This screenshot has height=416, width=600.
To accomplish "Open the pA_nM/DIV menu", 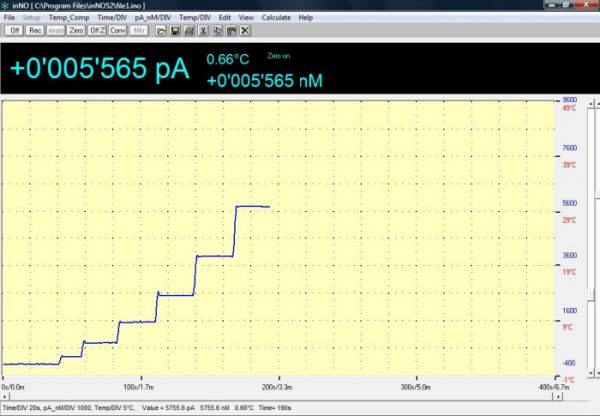I will pyautogui.click(x=153, y=18).
